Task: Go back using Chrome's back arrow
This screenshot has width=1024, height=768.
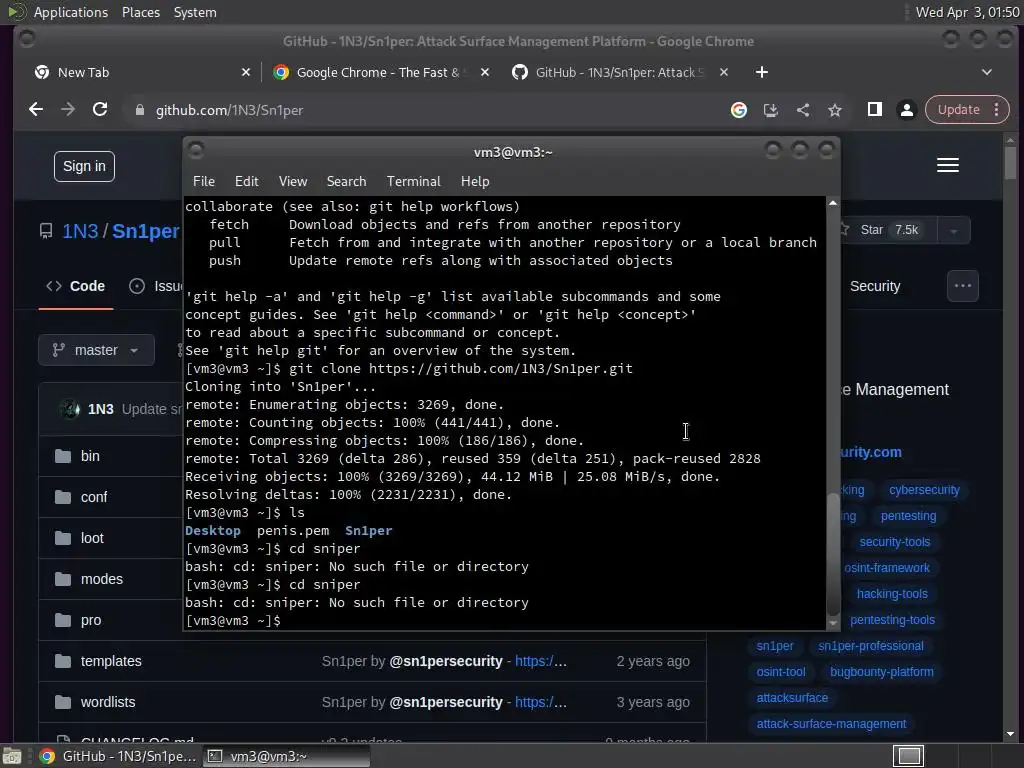Action: coord(36,110)
